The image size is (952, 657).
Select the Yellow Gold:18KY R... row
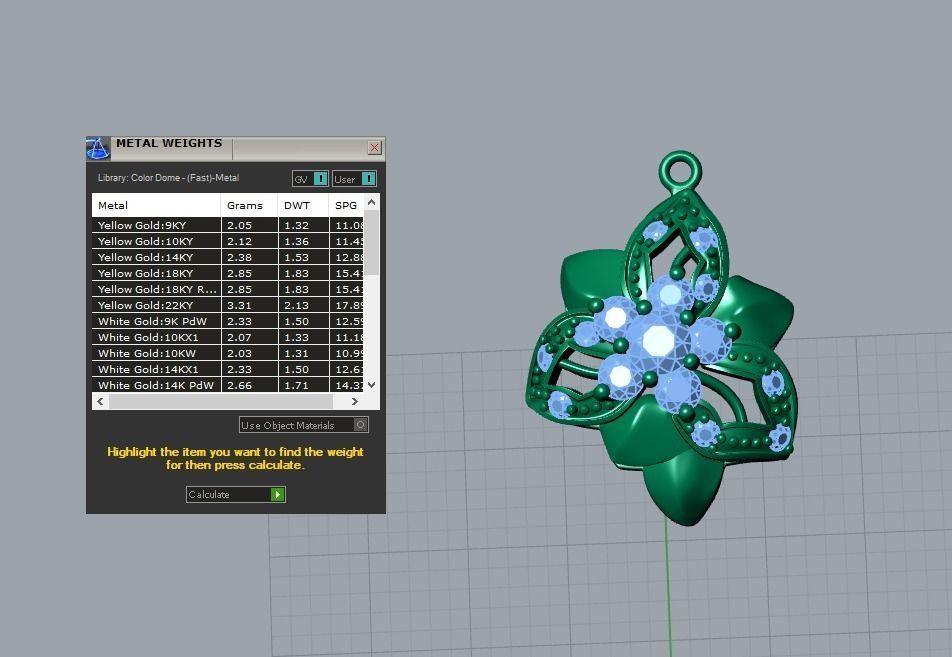(228, 289)
